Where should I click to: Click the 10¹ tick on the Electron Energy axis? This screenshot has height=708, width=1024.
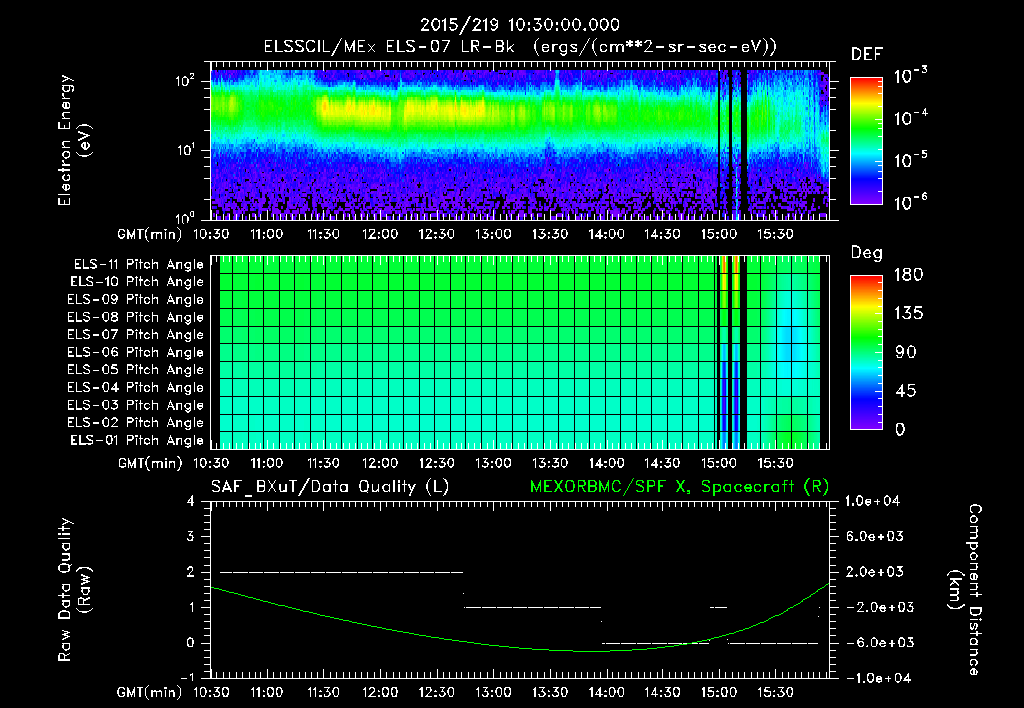click(x=185, y=150)
